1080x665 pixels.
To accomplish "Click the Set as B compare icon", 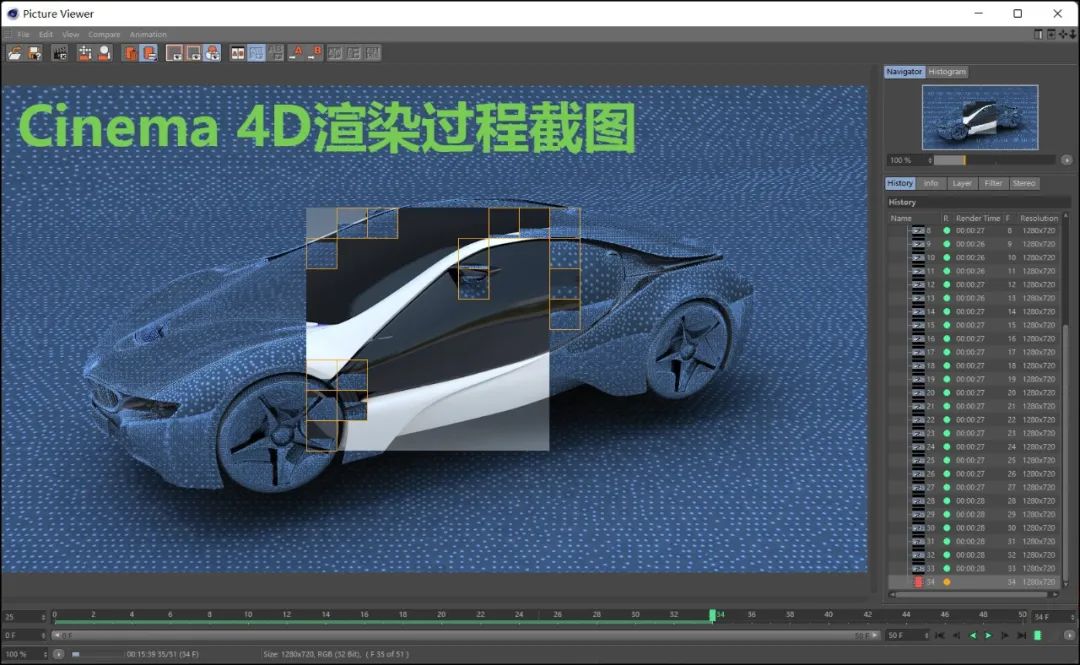I will click(315, 53).
